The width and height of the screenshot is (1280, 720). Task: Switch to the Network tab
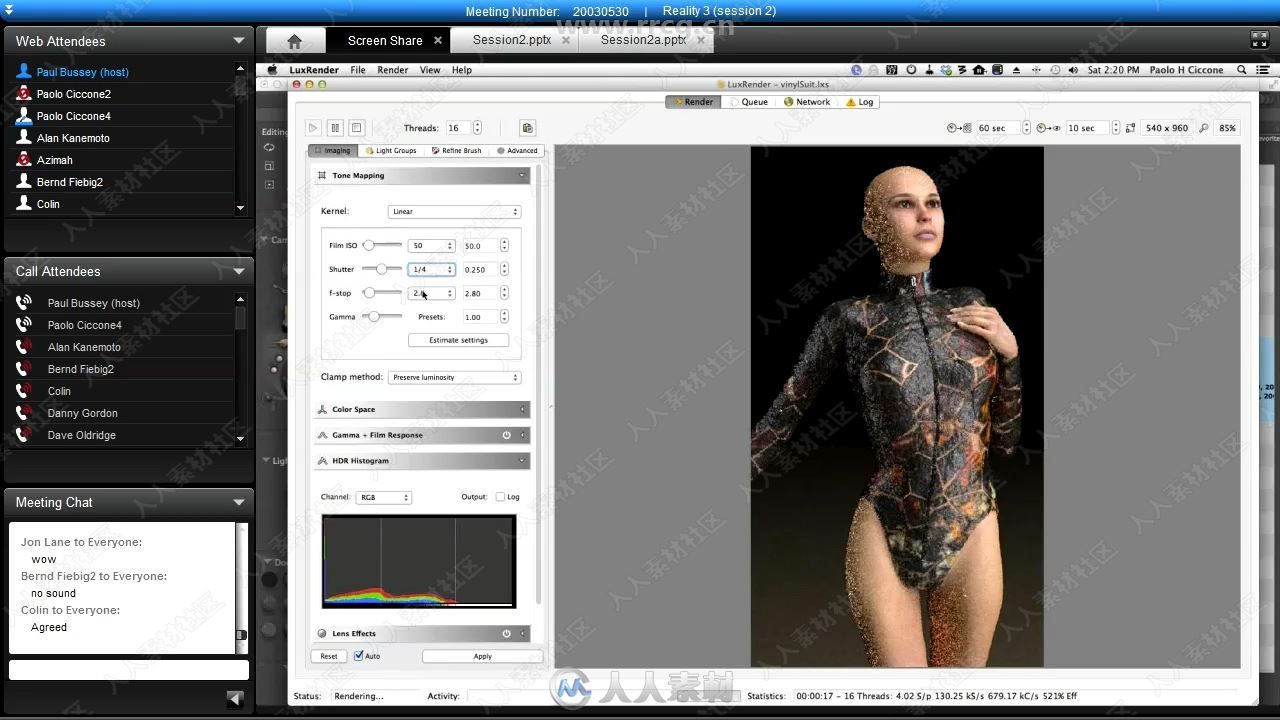click(807, 102)
